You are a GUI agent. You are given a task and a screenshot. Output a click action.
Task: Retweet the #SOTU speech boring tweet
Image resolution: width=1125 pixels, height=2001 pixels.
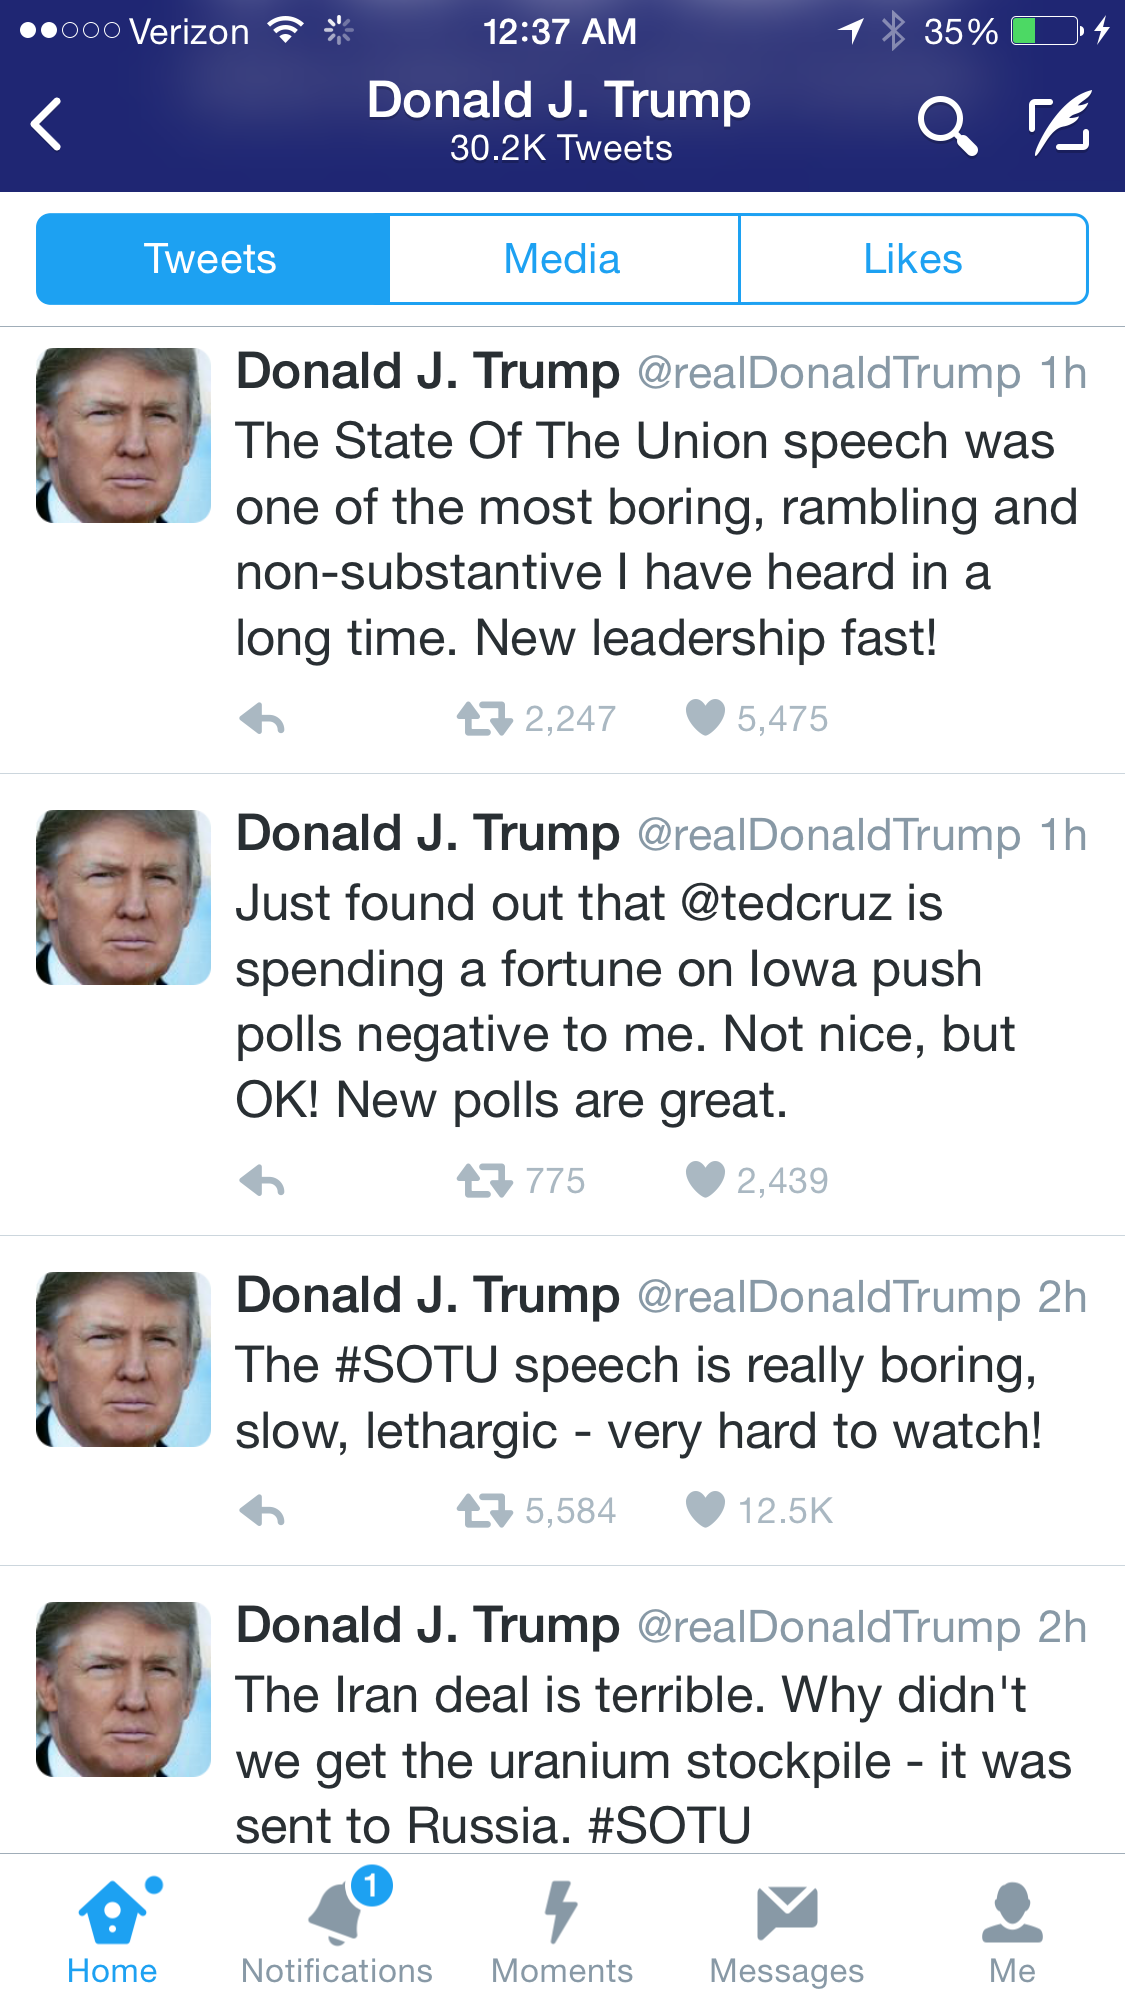point(485,1510)
